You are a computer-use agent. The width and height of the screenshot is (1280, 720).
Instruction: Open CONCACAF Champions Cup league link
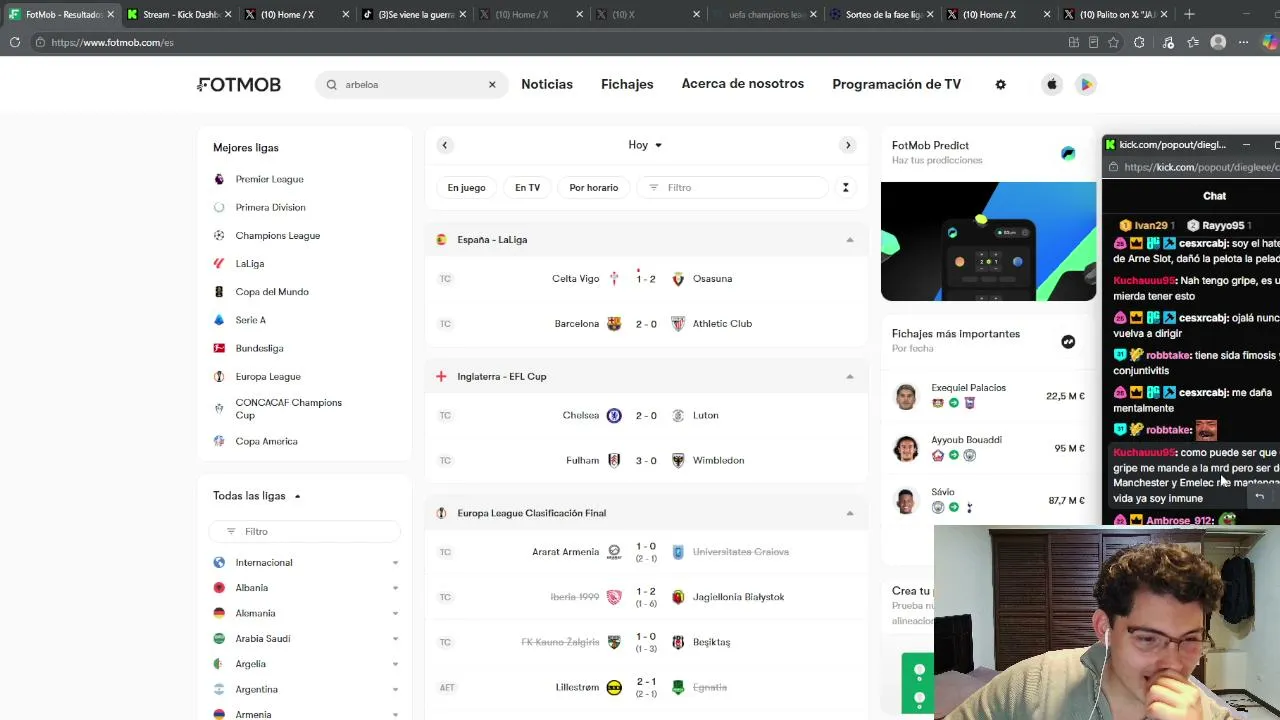click(288, 409)
